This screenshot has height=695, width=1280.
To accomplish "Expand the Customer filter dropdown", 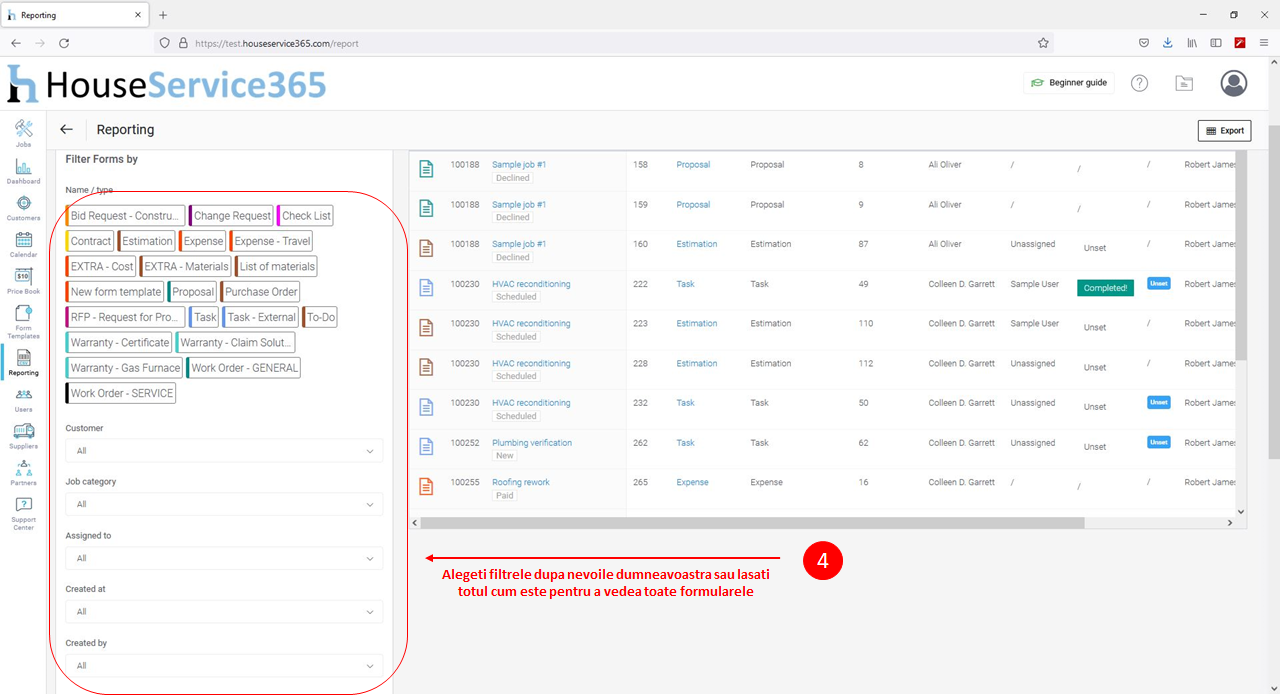I will pyautogui.click(x=224, y=451).
